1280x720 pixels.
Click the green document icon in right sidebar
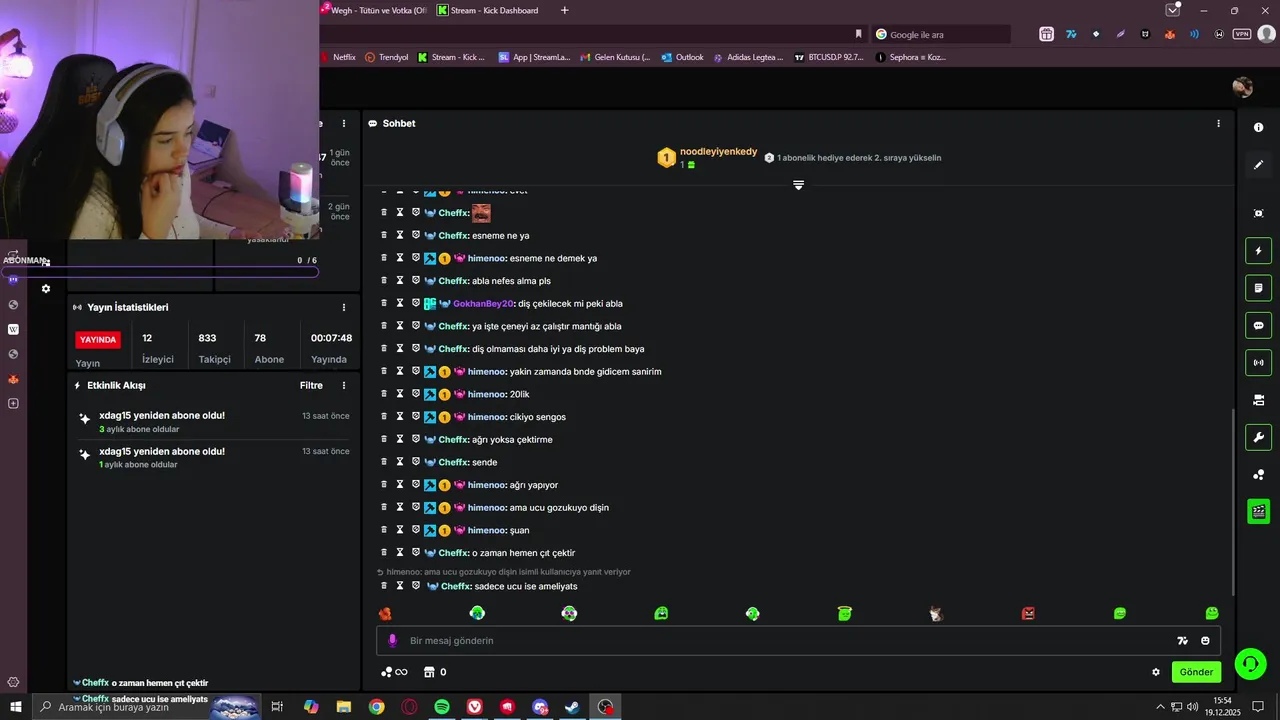[1258, 288]
